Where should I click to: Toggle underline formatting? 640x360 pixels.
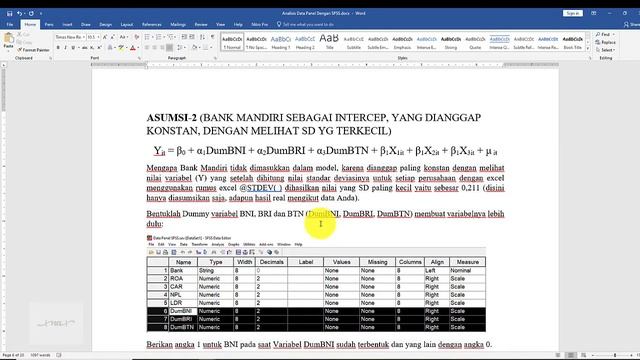coord(73,48)
